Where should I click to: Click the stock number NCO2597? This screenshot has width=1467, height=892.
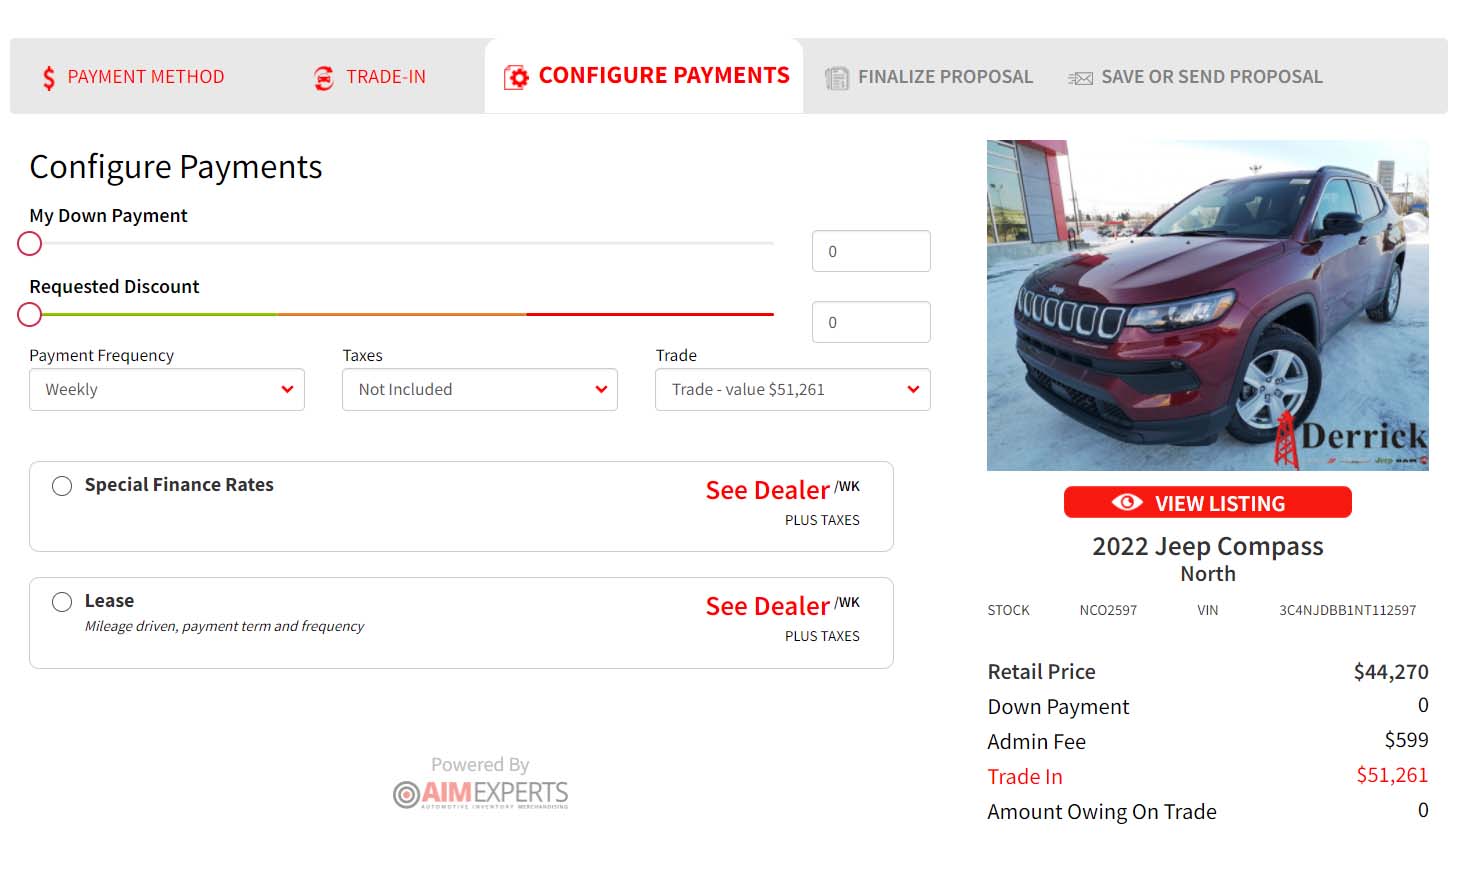(1108, 610)
